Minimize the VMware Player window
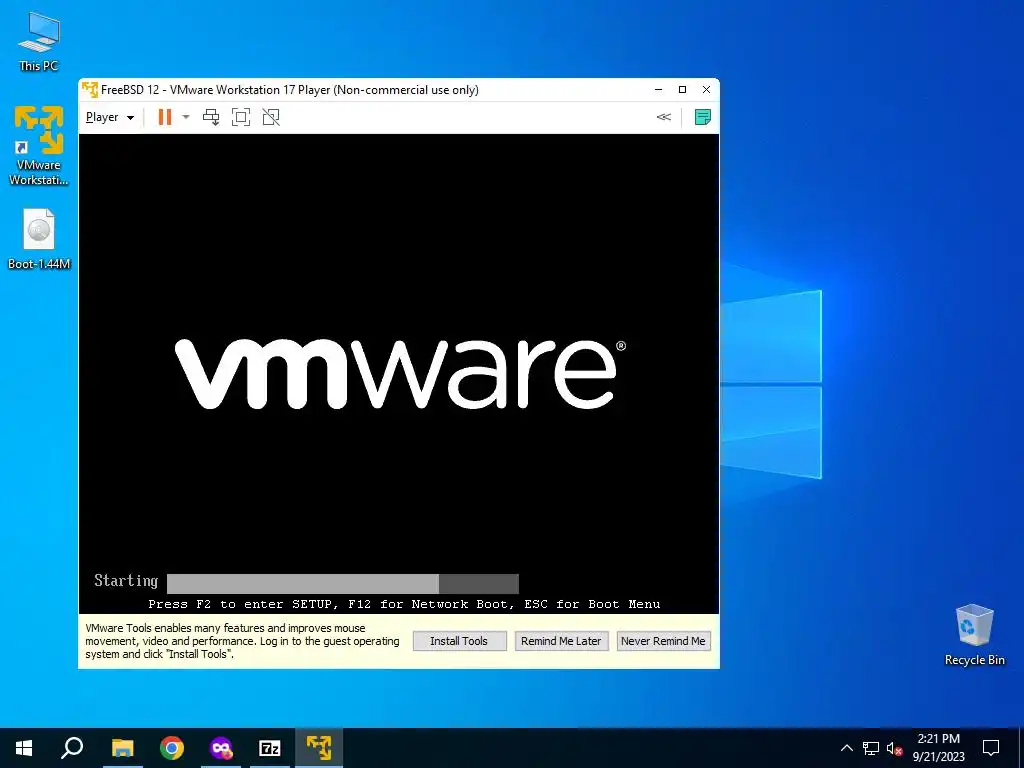Screen dimensions: 1024x768 click(x=659, y=89)
